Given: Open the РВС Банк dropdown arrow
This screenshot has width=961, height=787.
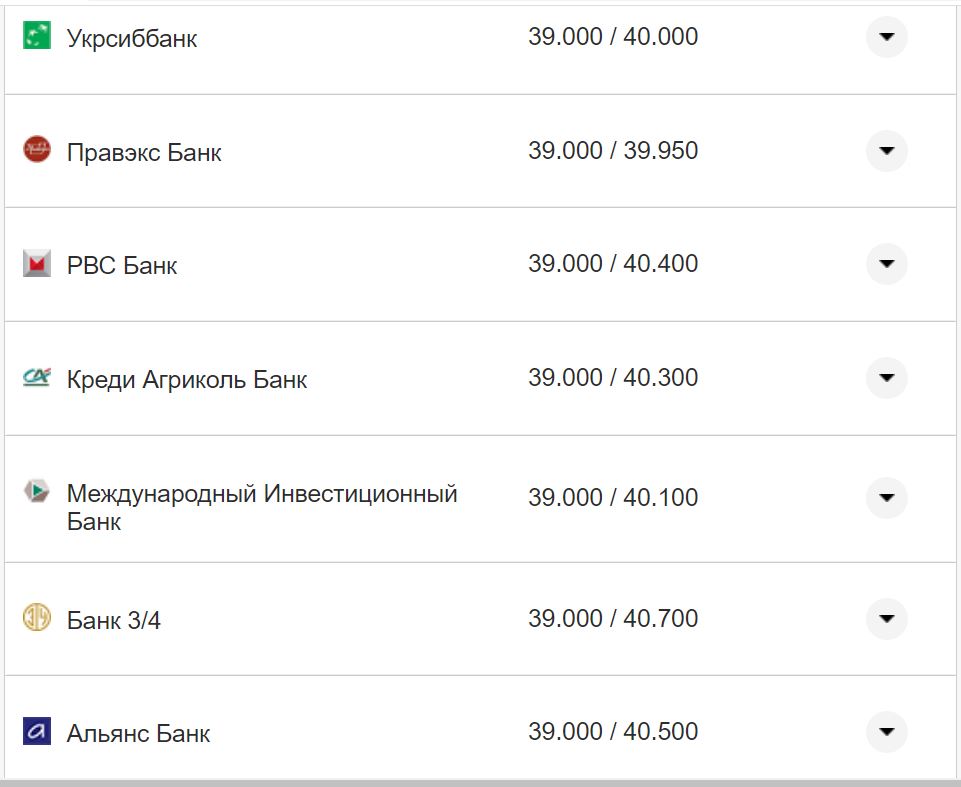Looking at the screenshot, I should point(886,264).
